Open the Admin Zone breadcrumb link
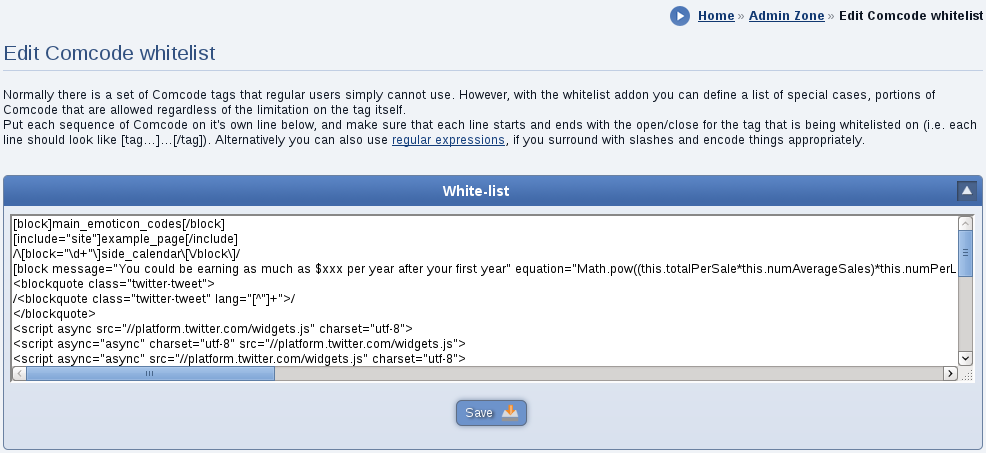The height and width of the screenshot is (453, 986). 786,16
